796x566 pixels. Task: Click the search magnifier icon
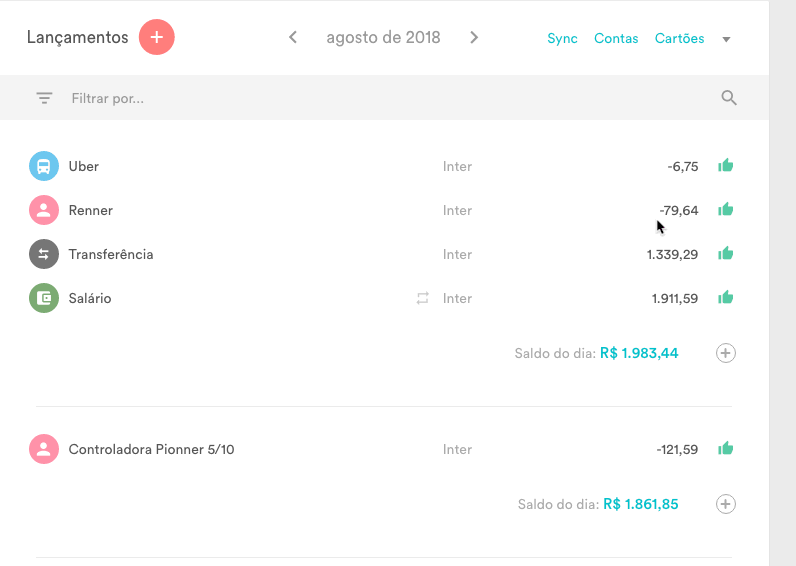(x=728, y=97)
